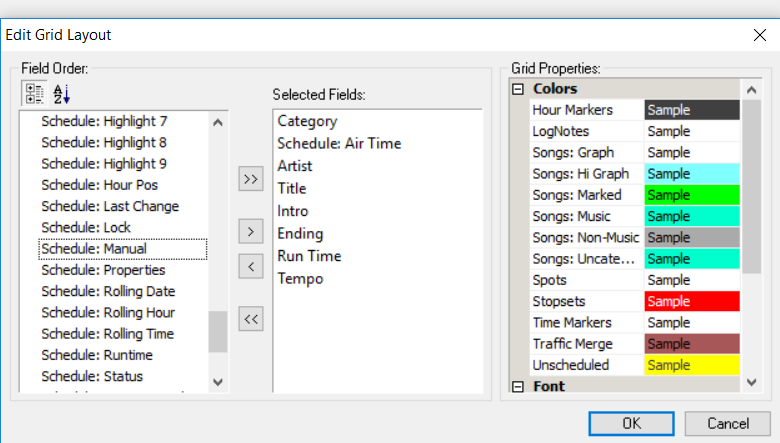The height and width of the screenshot is (443, 780).
Task: Click the add single field (>) button
Action: coord(250,232)
